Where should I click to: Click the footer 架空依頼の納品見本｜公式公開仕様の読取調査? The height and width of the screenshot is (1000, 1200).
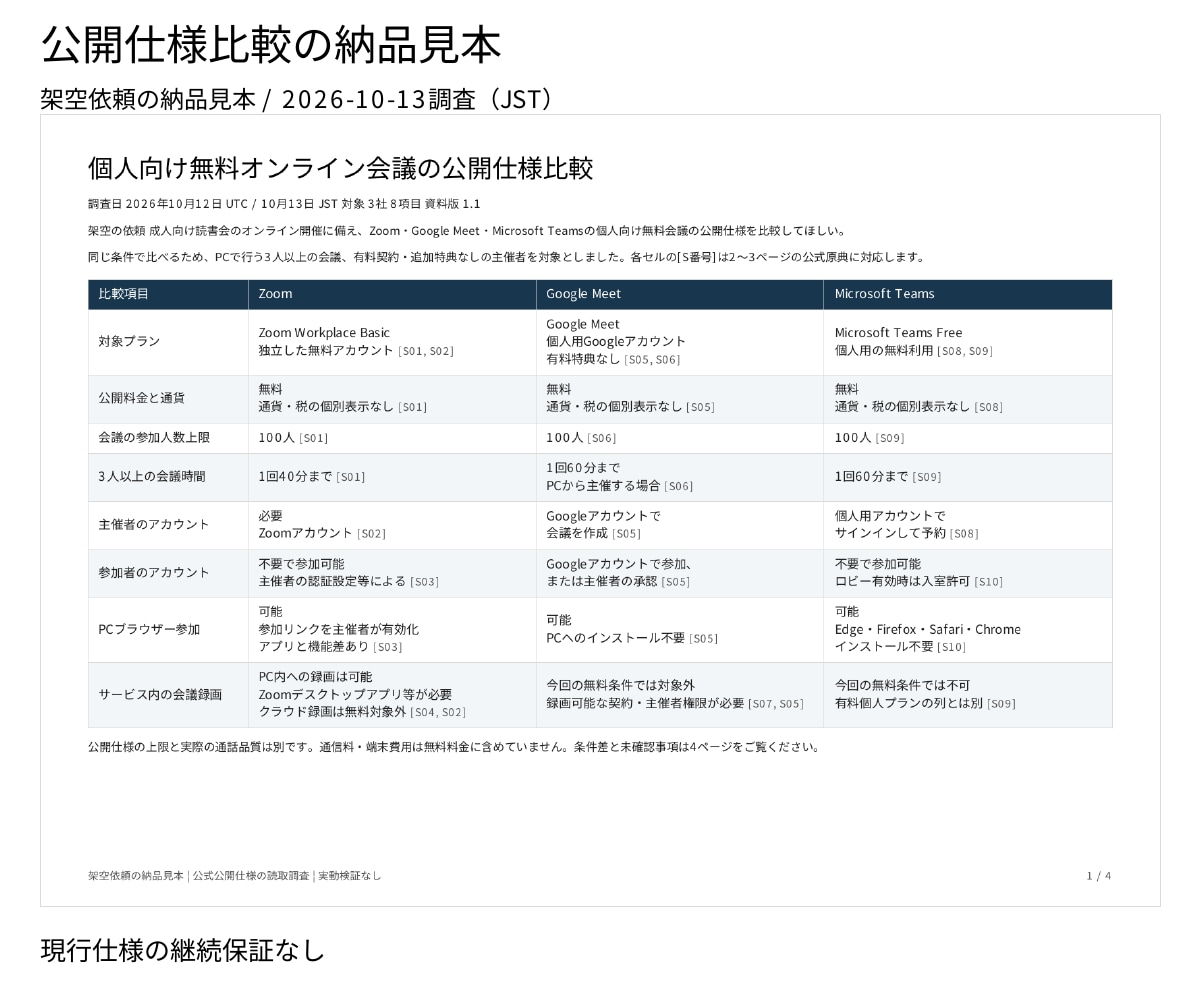234,876
